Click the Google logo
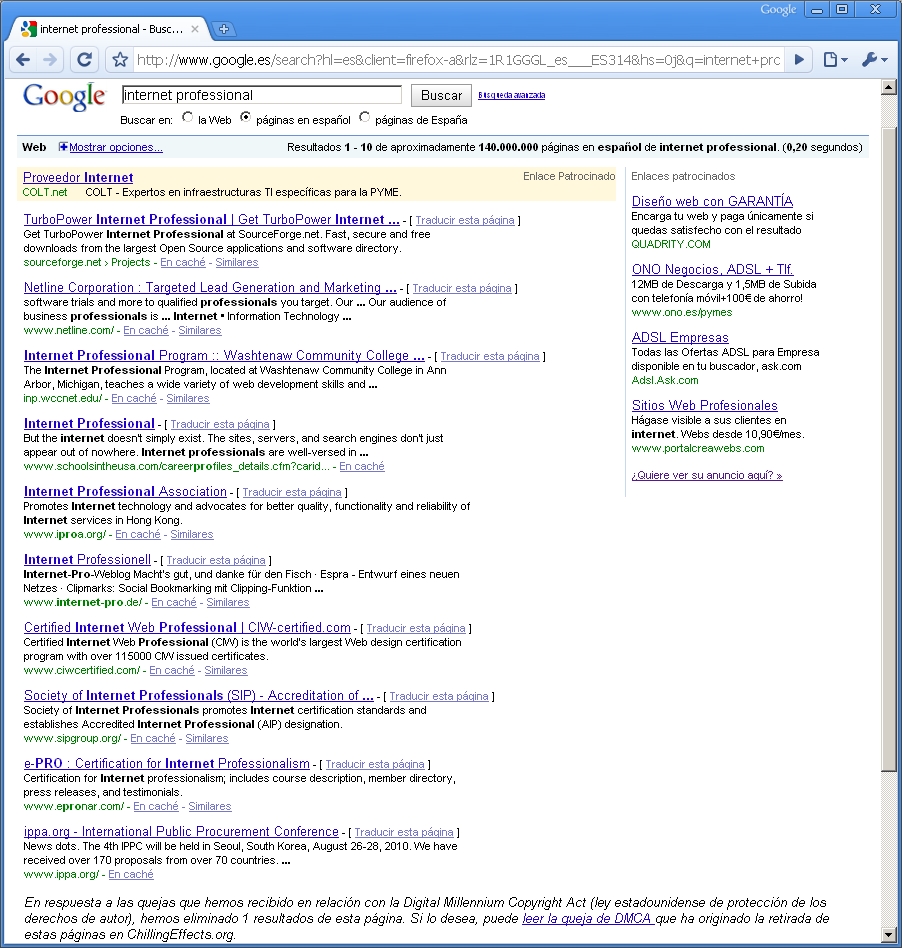 pos(64,97)
